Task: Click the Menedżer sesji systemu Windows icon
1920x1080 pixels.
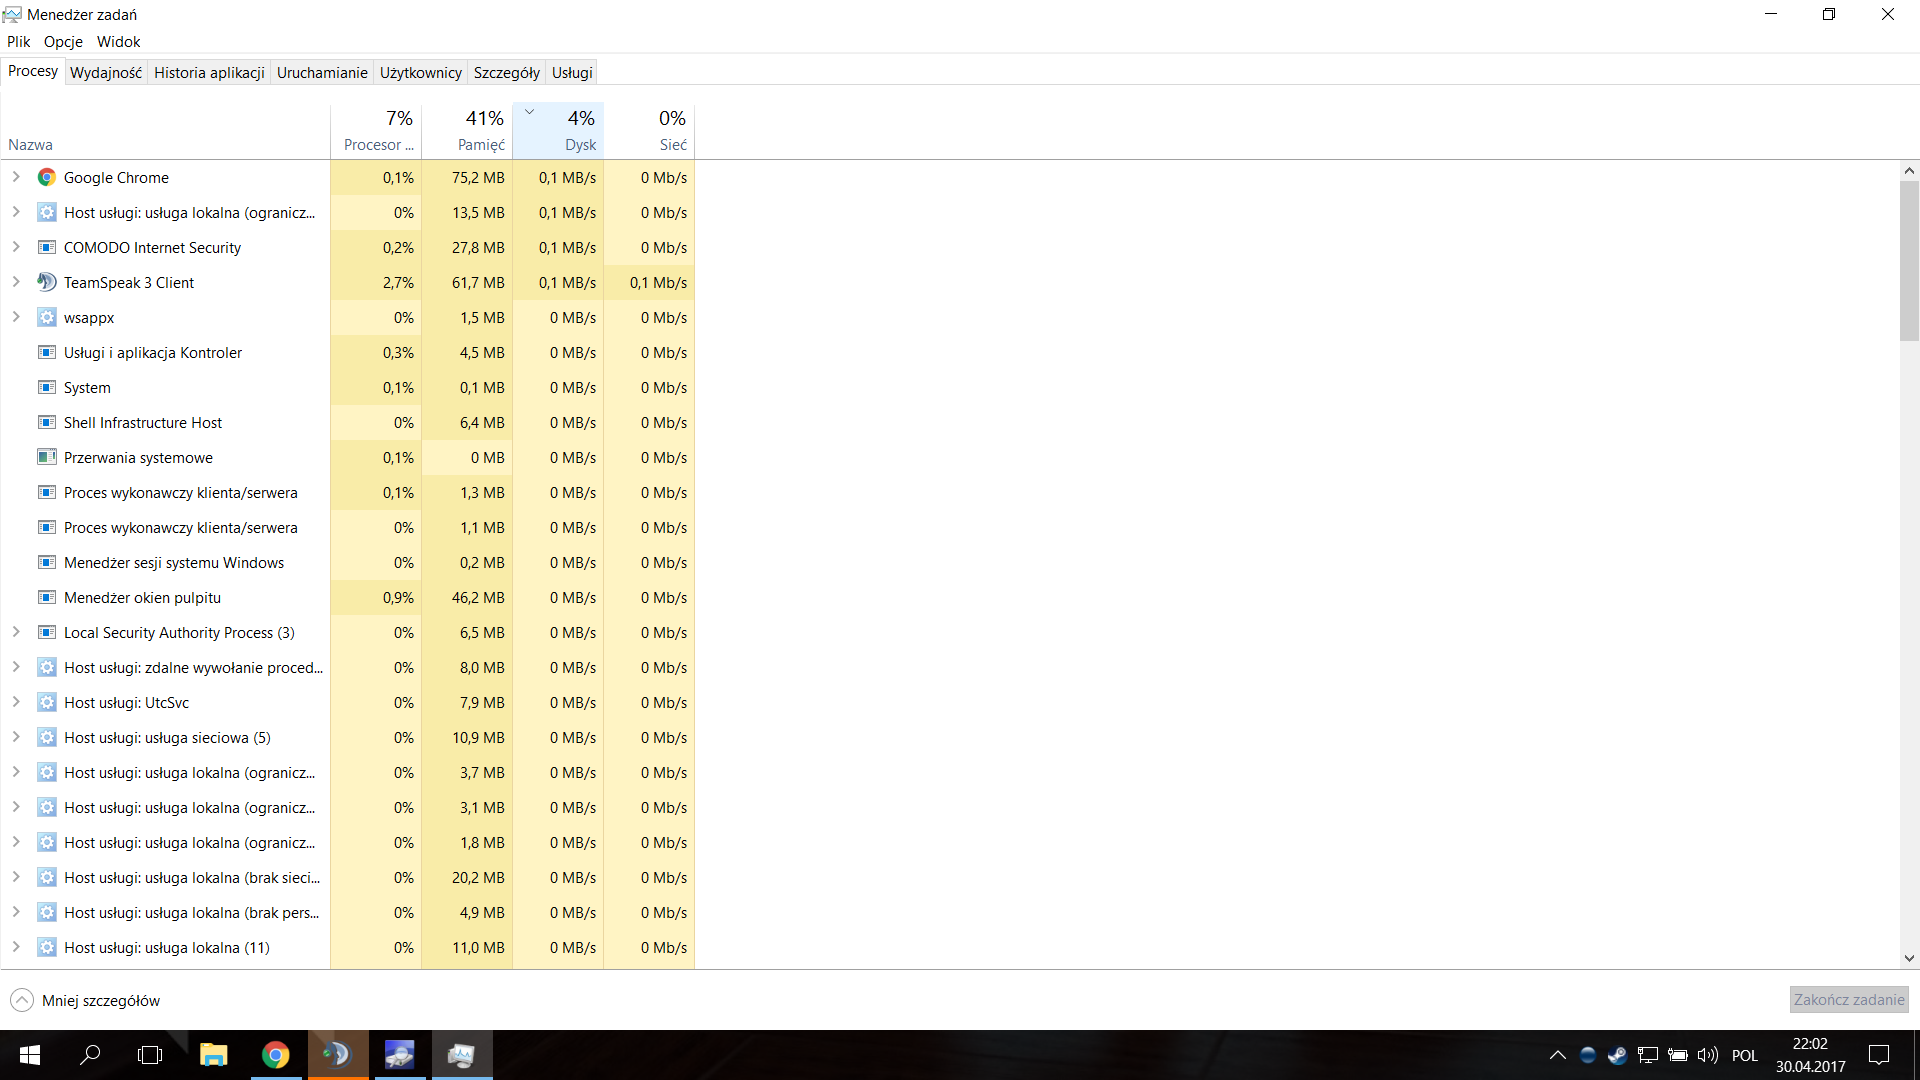Action: tap(46, 562)
